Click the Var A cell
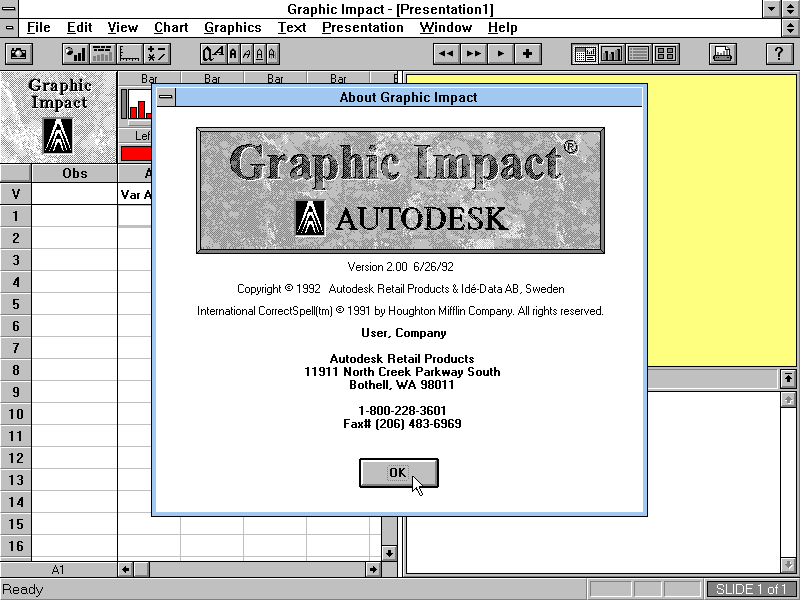 135,194
